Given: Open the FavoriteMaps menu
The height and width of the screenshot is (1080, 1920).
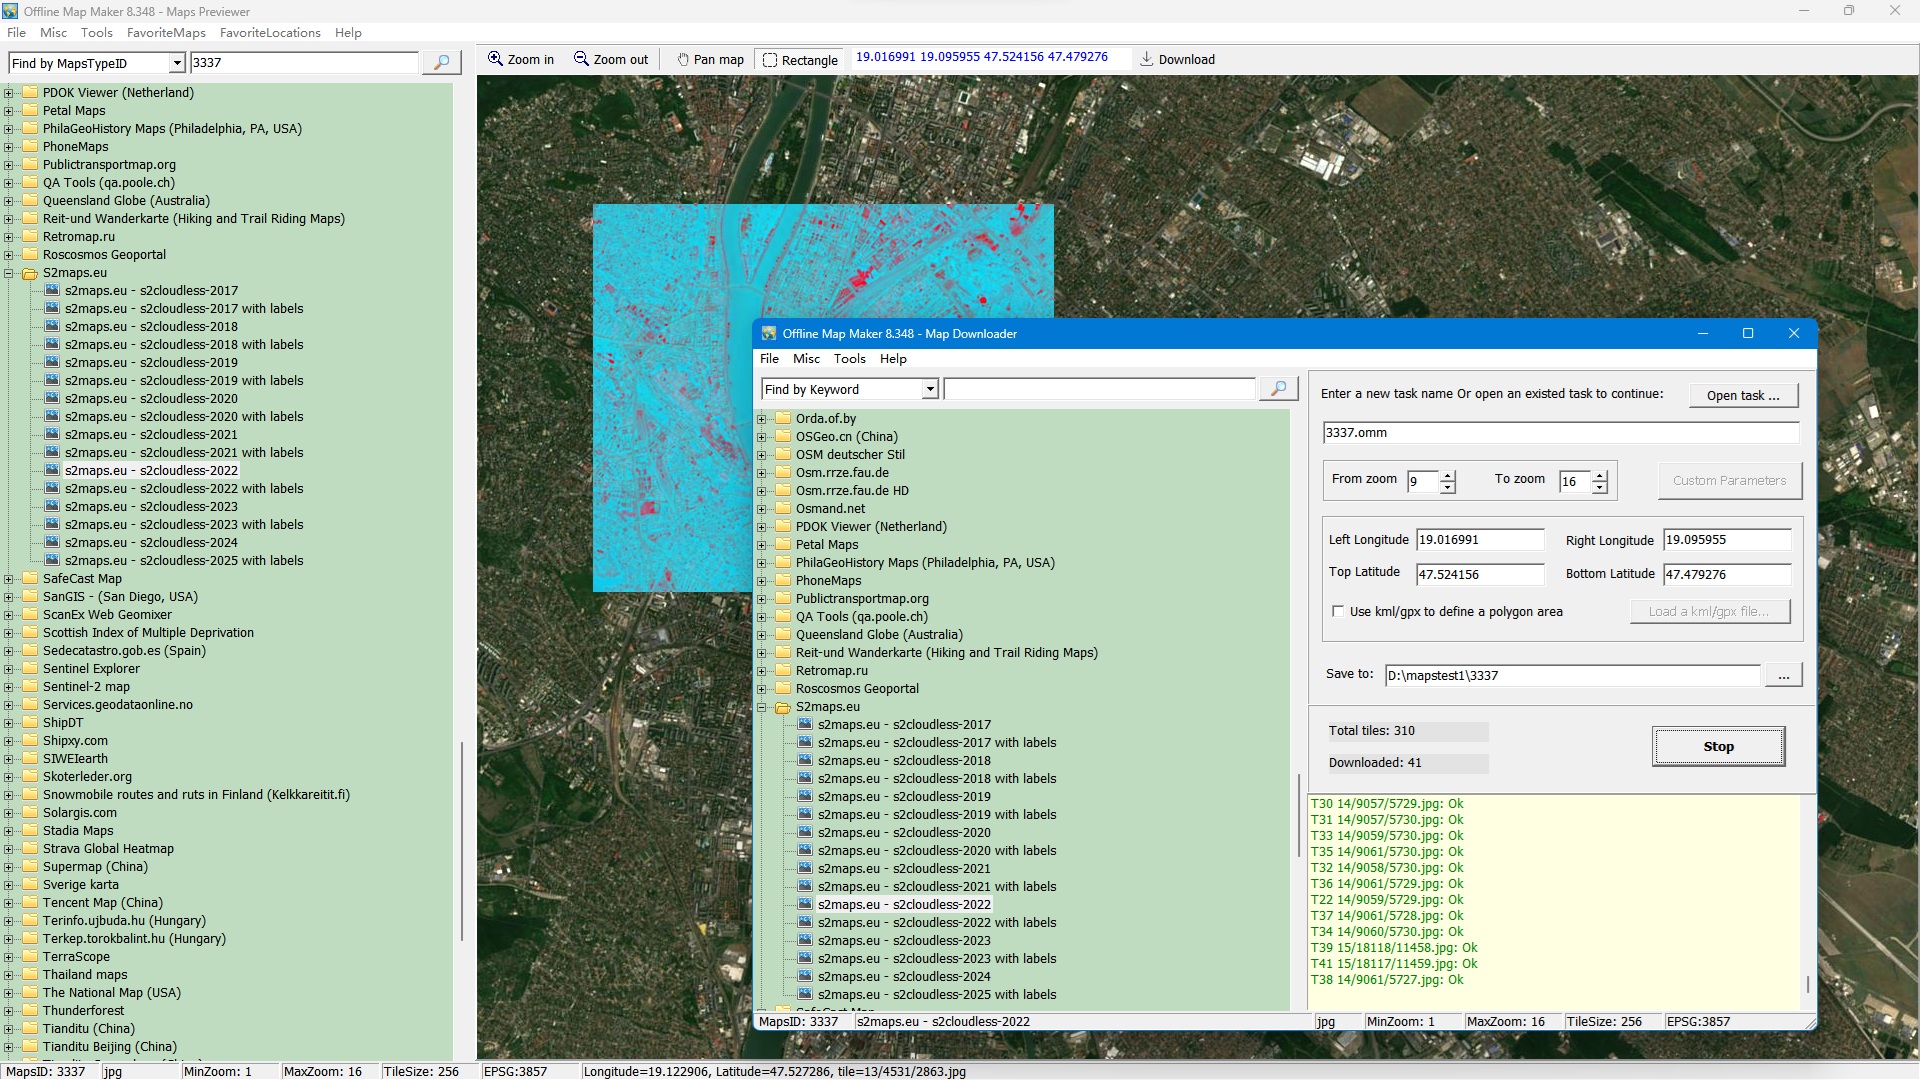Looking at the screenshot, I should click(x=166, y=33).
